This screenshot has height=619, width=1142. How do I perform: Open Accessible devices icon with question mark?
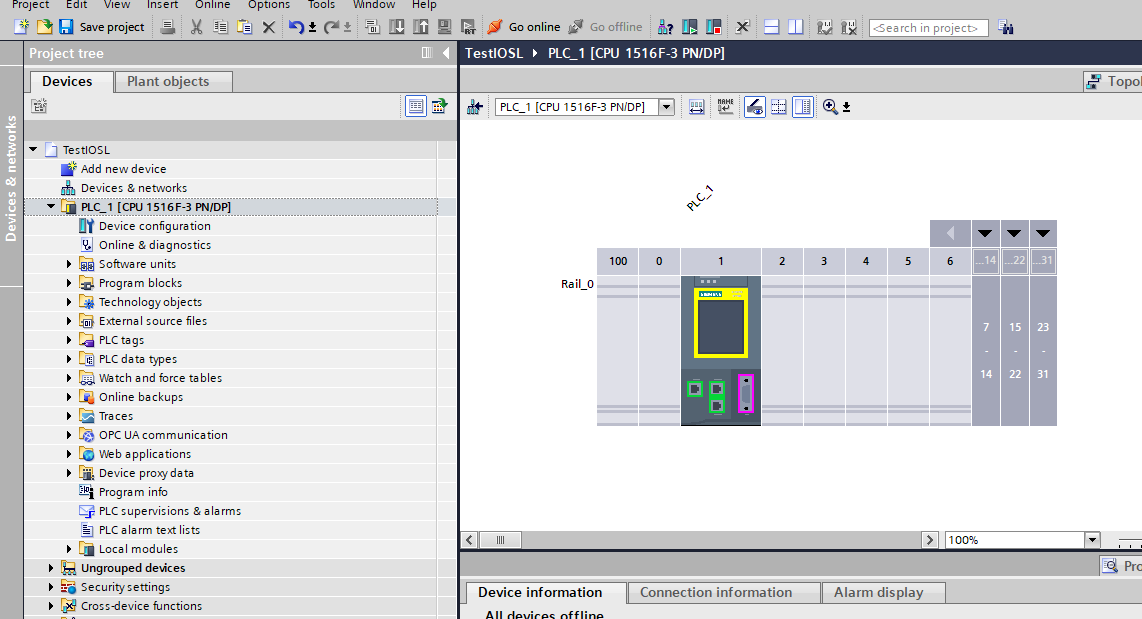click(x=665, y=27)
